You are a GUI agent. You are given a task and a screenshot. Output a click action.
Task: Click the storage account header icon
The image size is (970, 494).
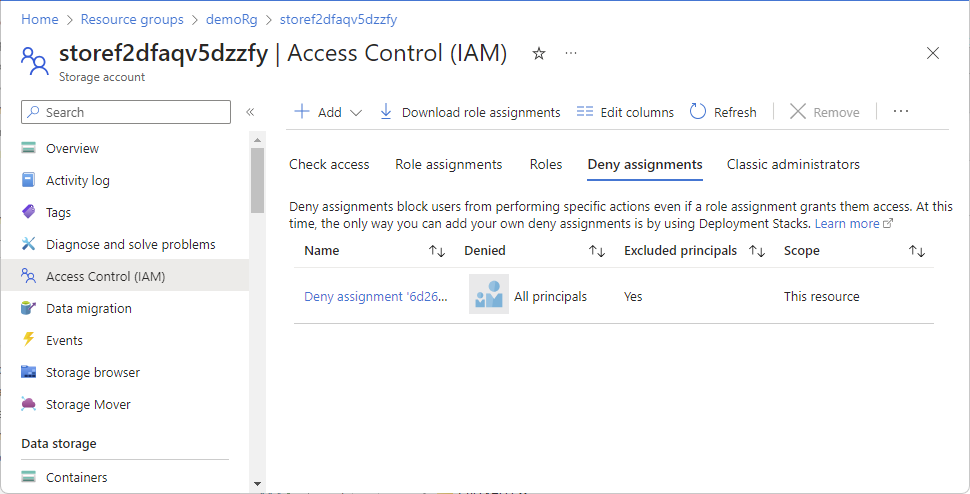[33, 61]
